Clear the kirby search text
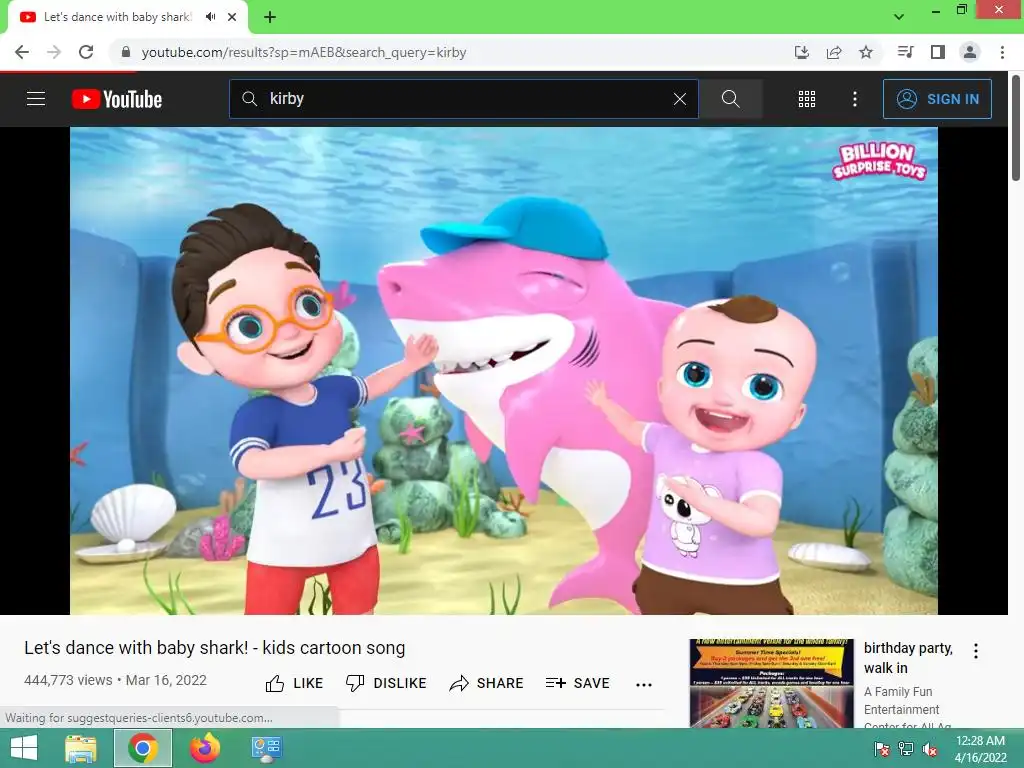 (x=680, y=99)
